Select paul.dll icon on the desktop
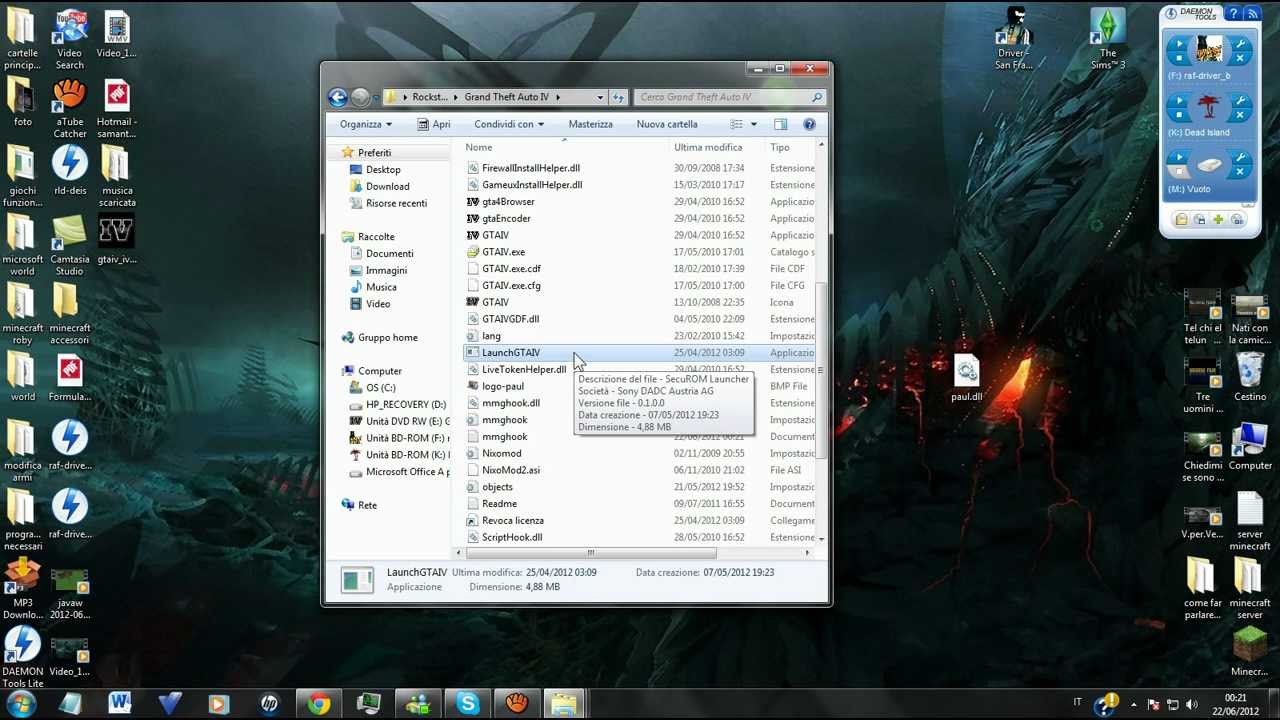Image resolution: width=1280 pixels, height=720 pixels. (966, 379)
